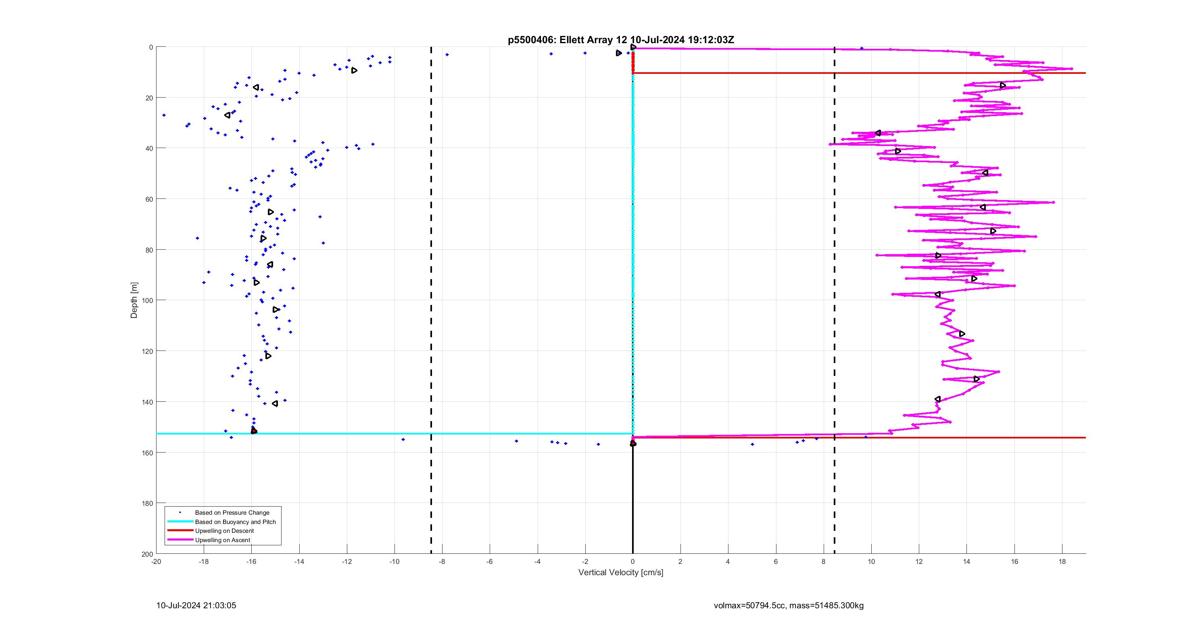Click the x-axis tick label '-4'
Image resolution: width=1200 pixels, height=622 pixels.
coord(538,562)
